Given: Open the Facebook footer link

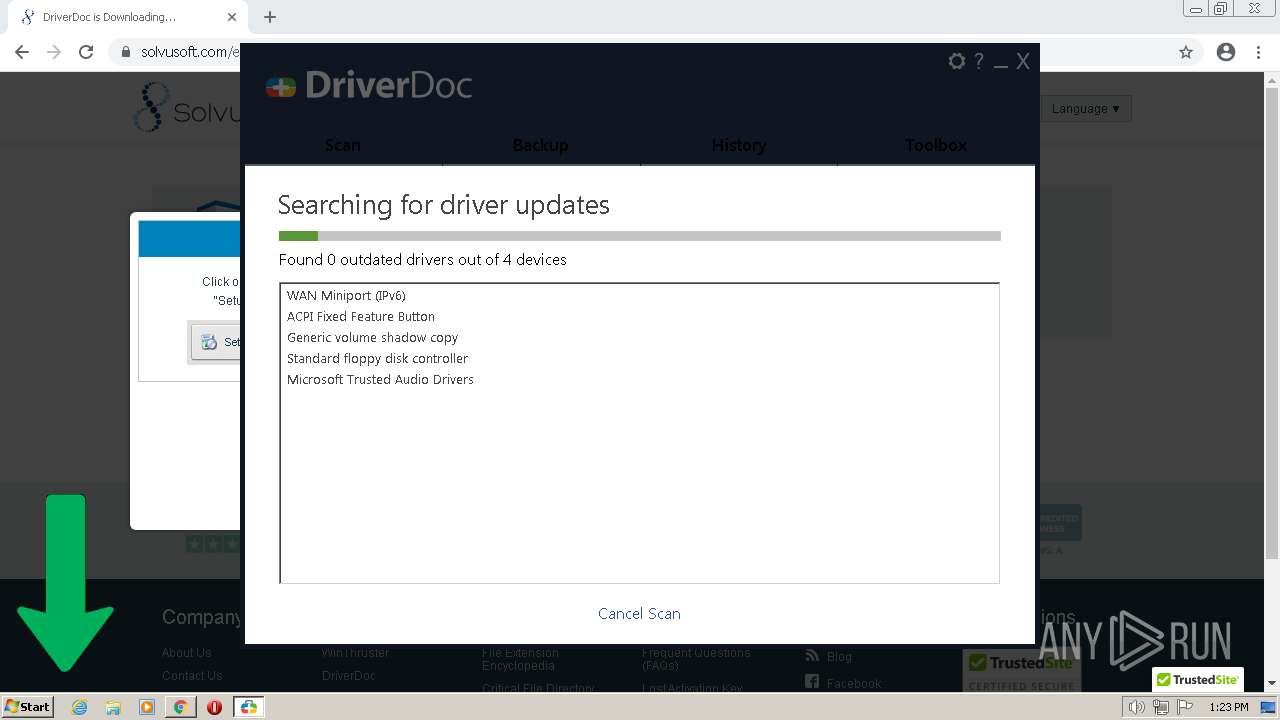Looking at the screenshot, I should pos(853,684).
